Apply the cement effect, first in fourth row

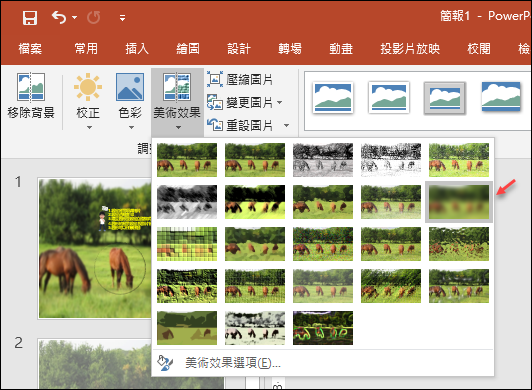pyautogui.click(x=187, y=286)
